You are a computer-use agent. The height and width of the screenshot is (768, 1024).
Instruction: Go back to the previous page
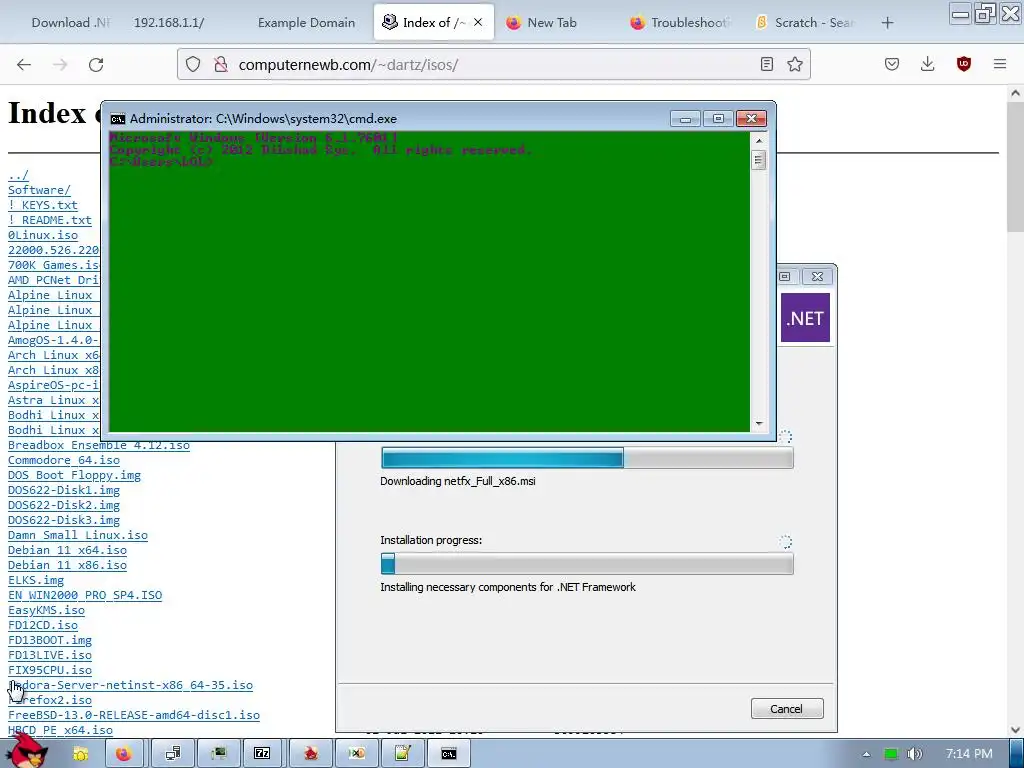[24, 64]
